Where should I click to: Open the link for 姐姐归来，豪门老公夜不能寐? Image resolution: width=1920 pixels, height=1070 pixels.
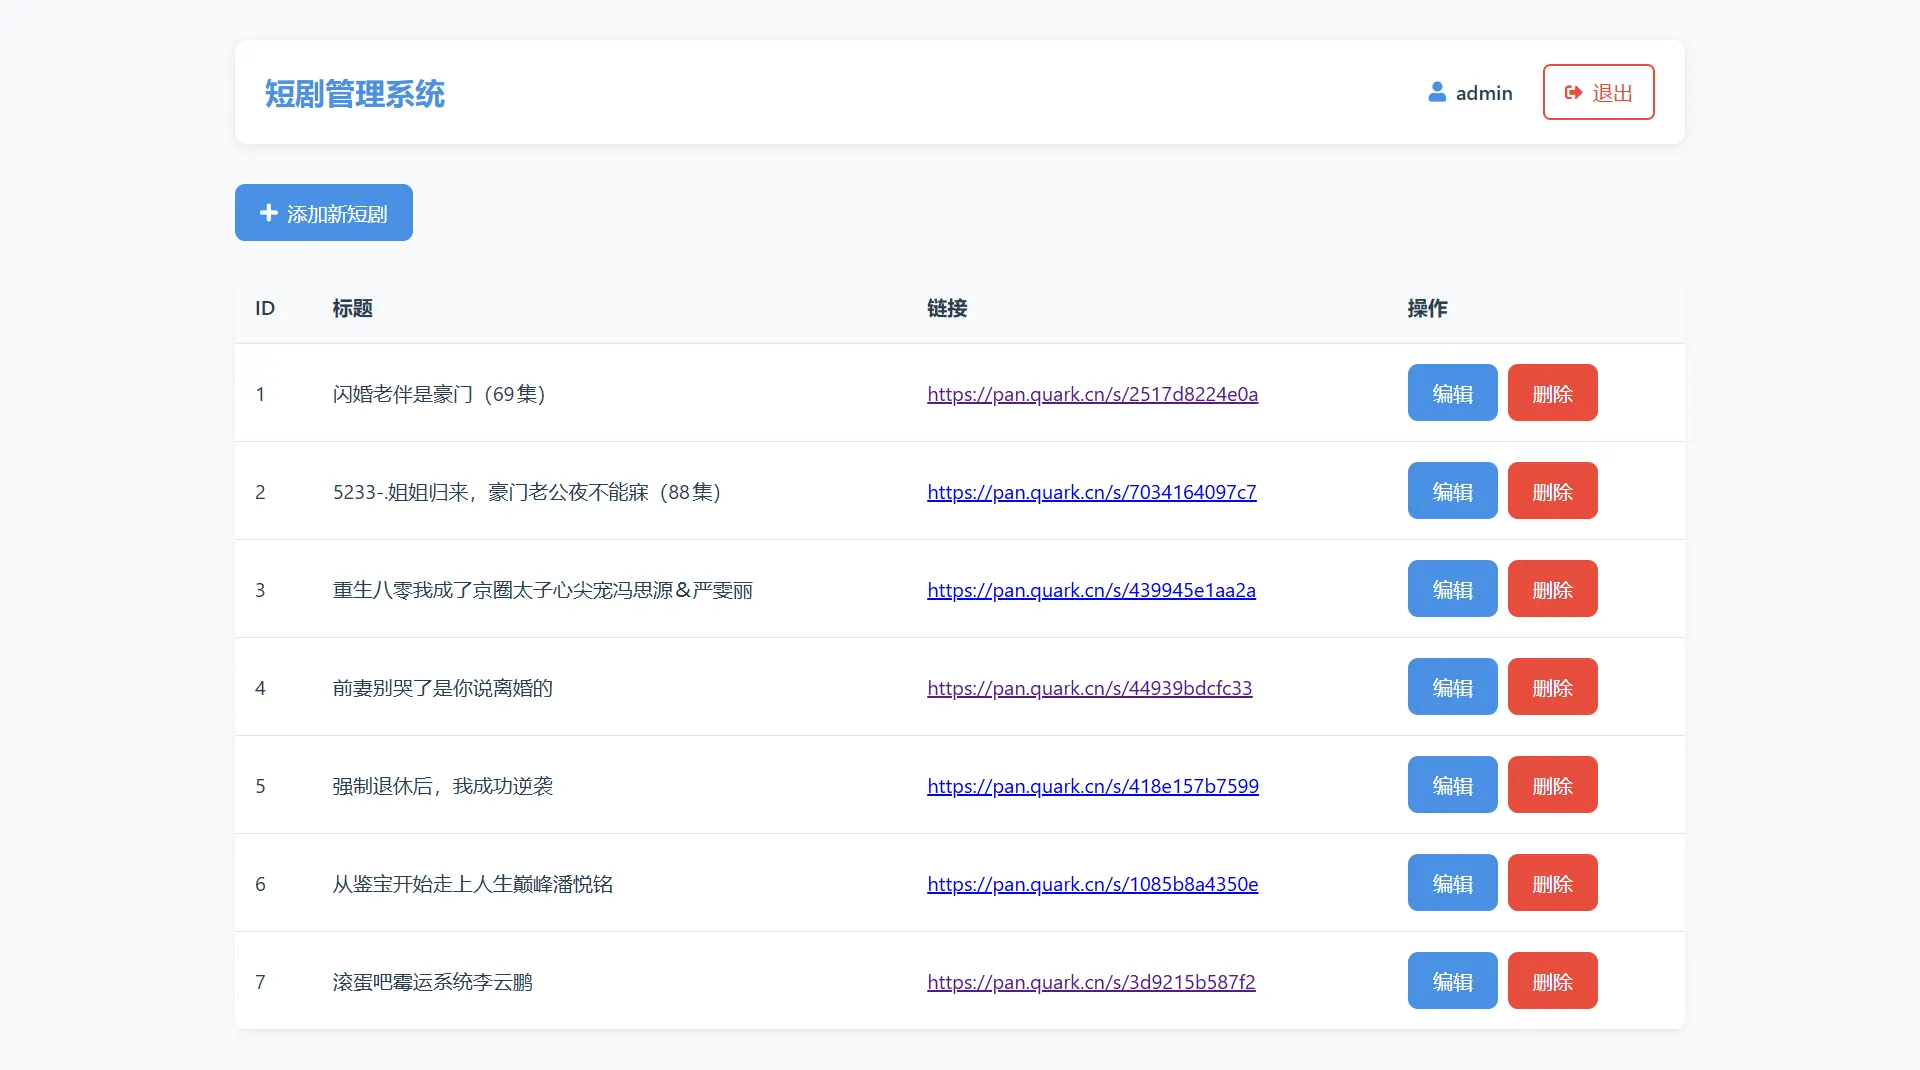click(1091, 492)
